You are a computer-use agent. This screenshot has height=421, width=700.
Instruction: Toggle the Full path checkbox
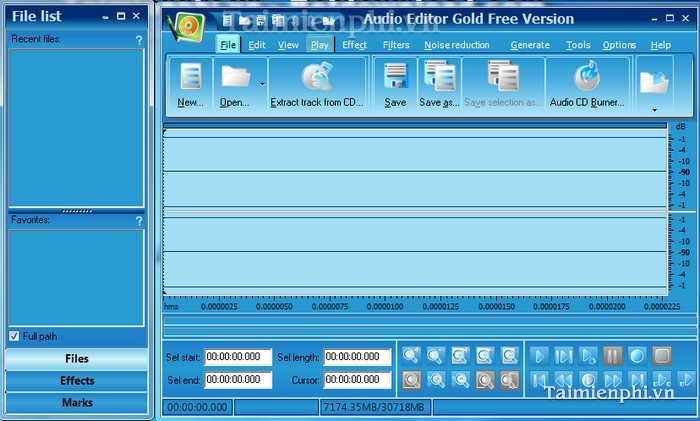coord(14,336)
